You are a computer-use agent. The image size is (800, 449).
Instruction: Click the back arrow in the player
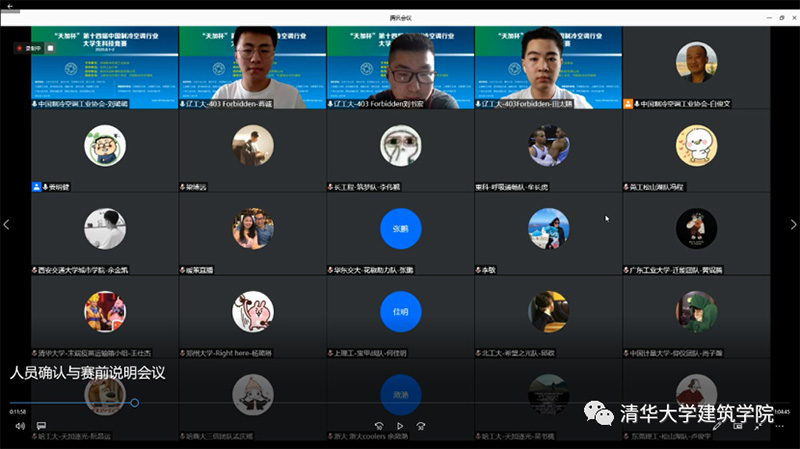(10, 6)
